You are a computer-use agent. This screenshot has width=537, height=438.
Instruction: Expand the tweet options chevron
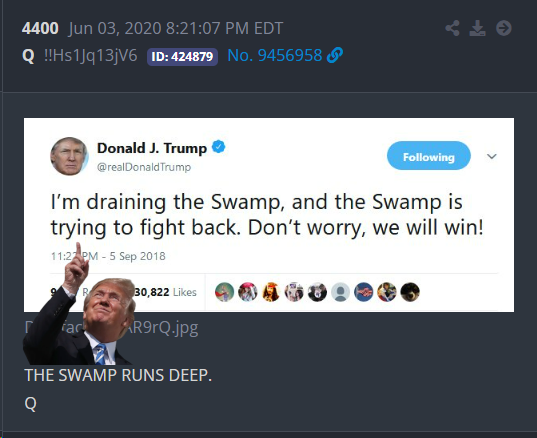(x=492, y=157)
